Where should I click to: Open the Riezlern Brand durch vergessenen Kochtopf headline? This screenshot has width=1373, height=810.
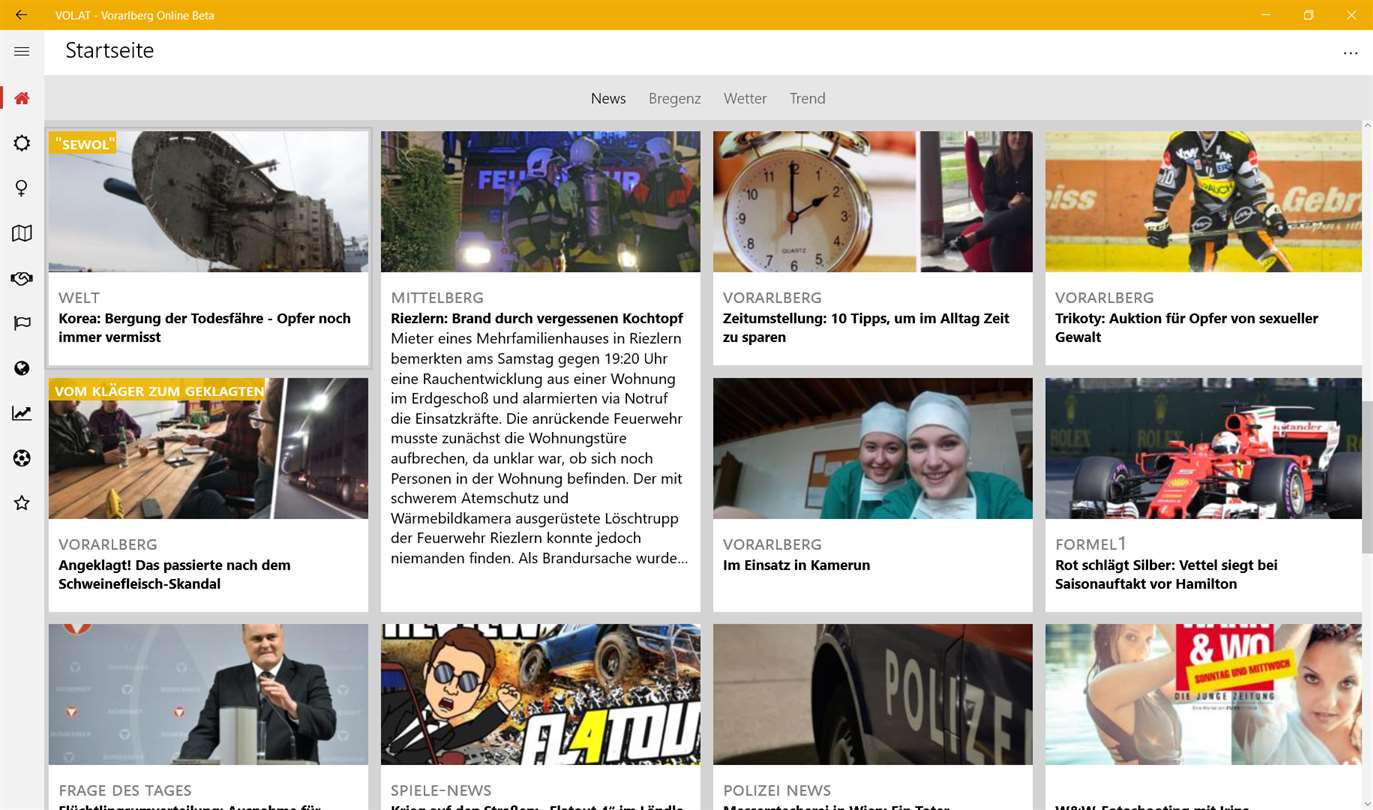[x=537, y=318]
